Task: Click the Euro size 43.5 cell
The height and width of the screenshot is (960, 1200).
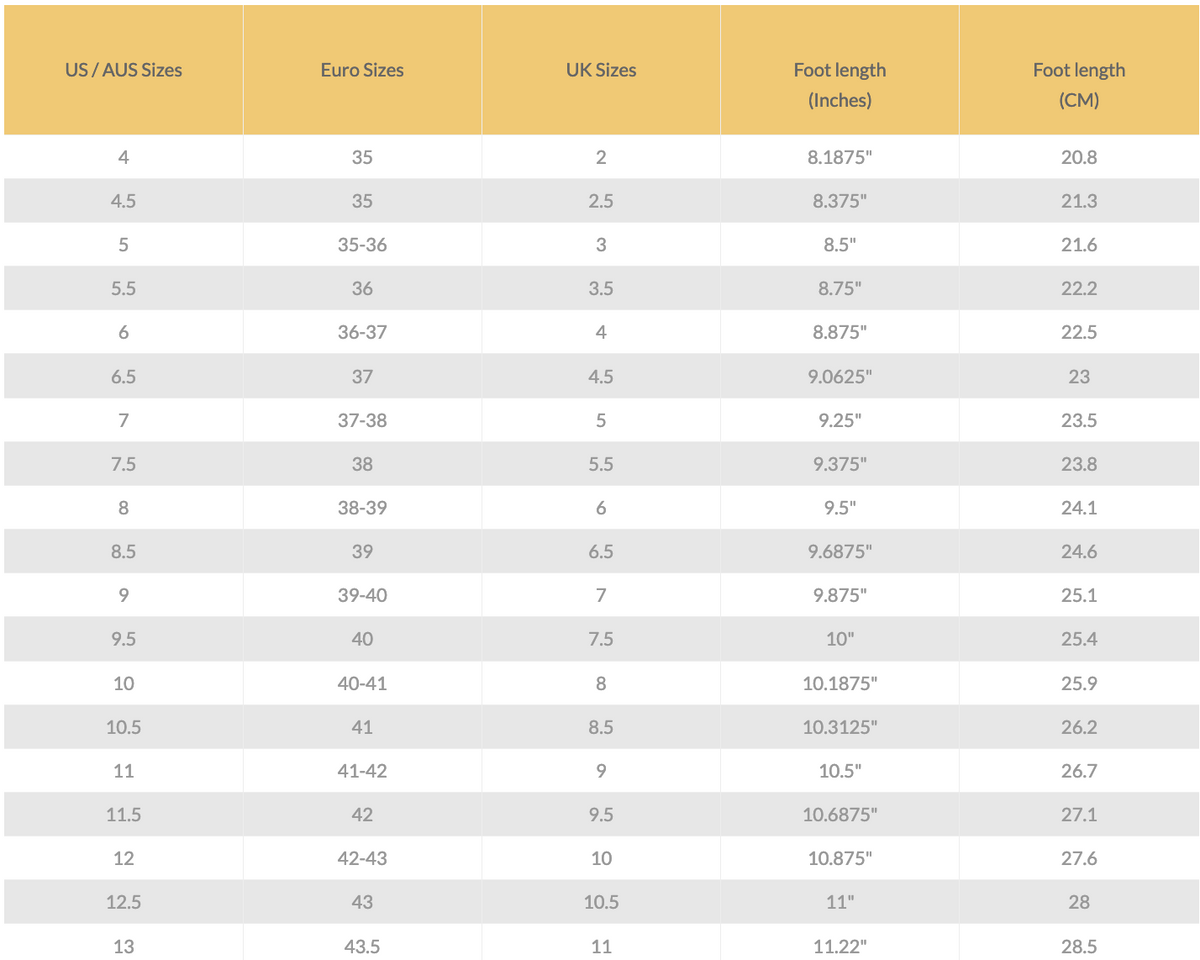Action: 362,945
